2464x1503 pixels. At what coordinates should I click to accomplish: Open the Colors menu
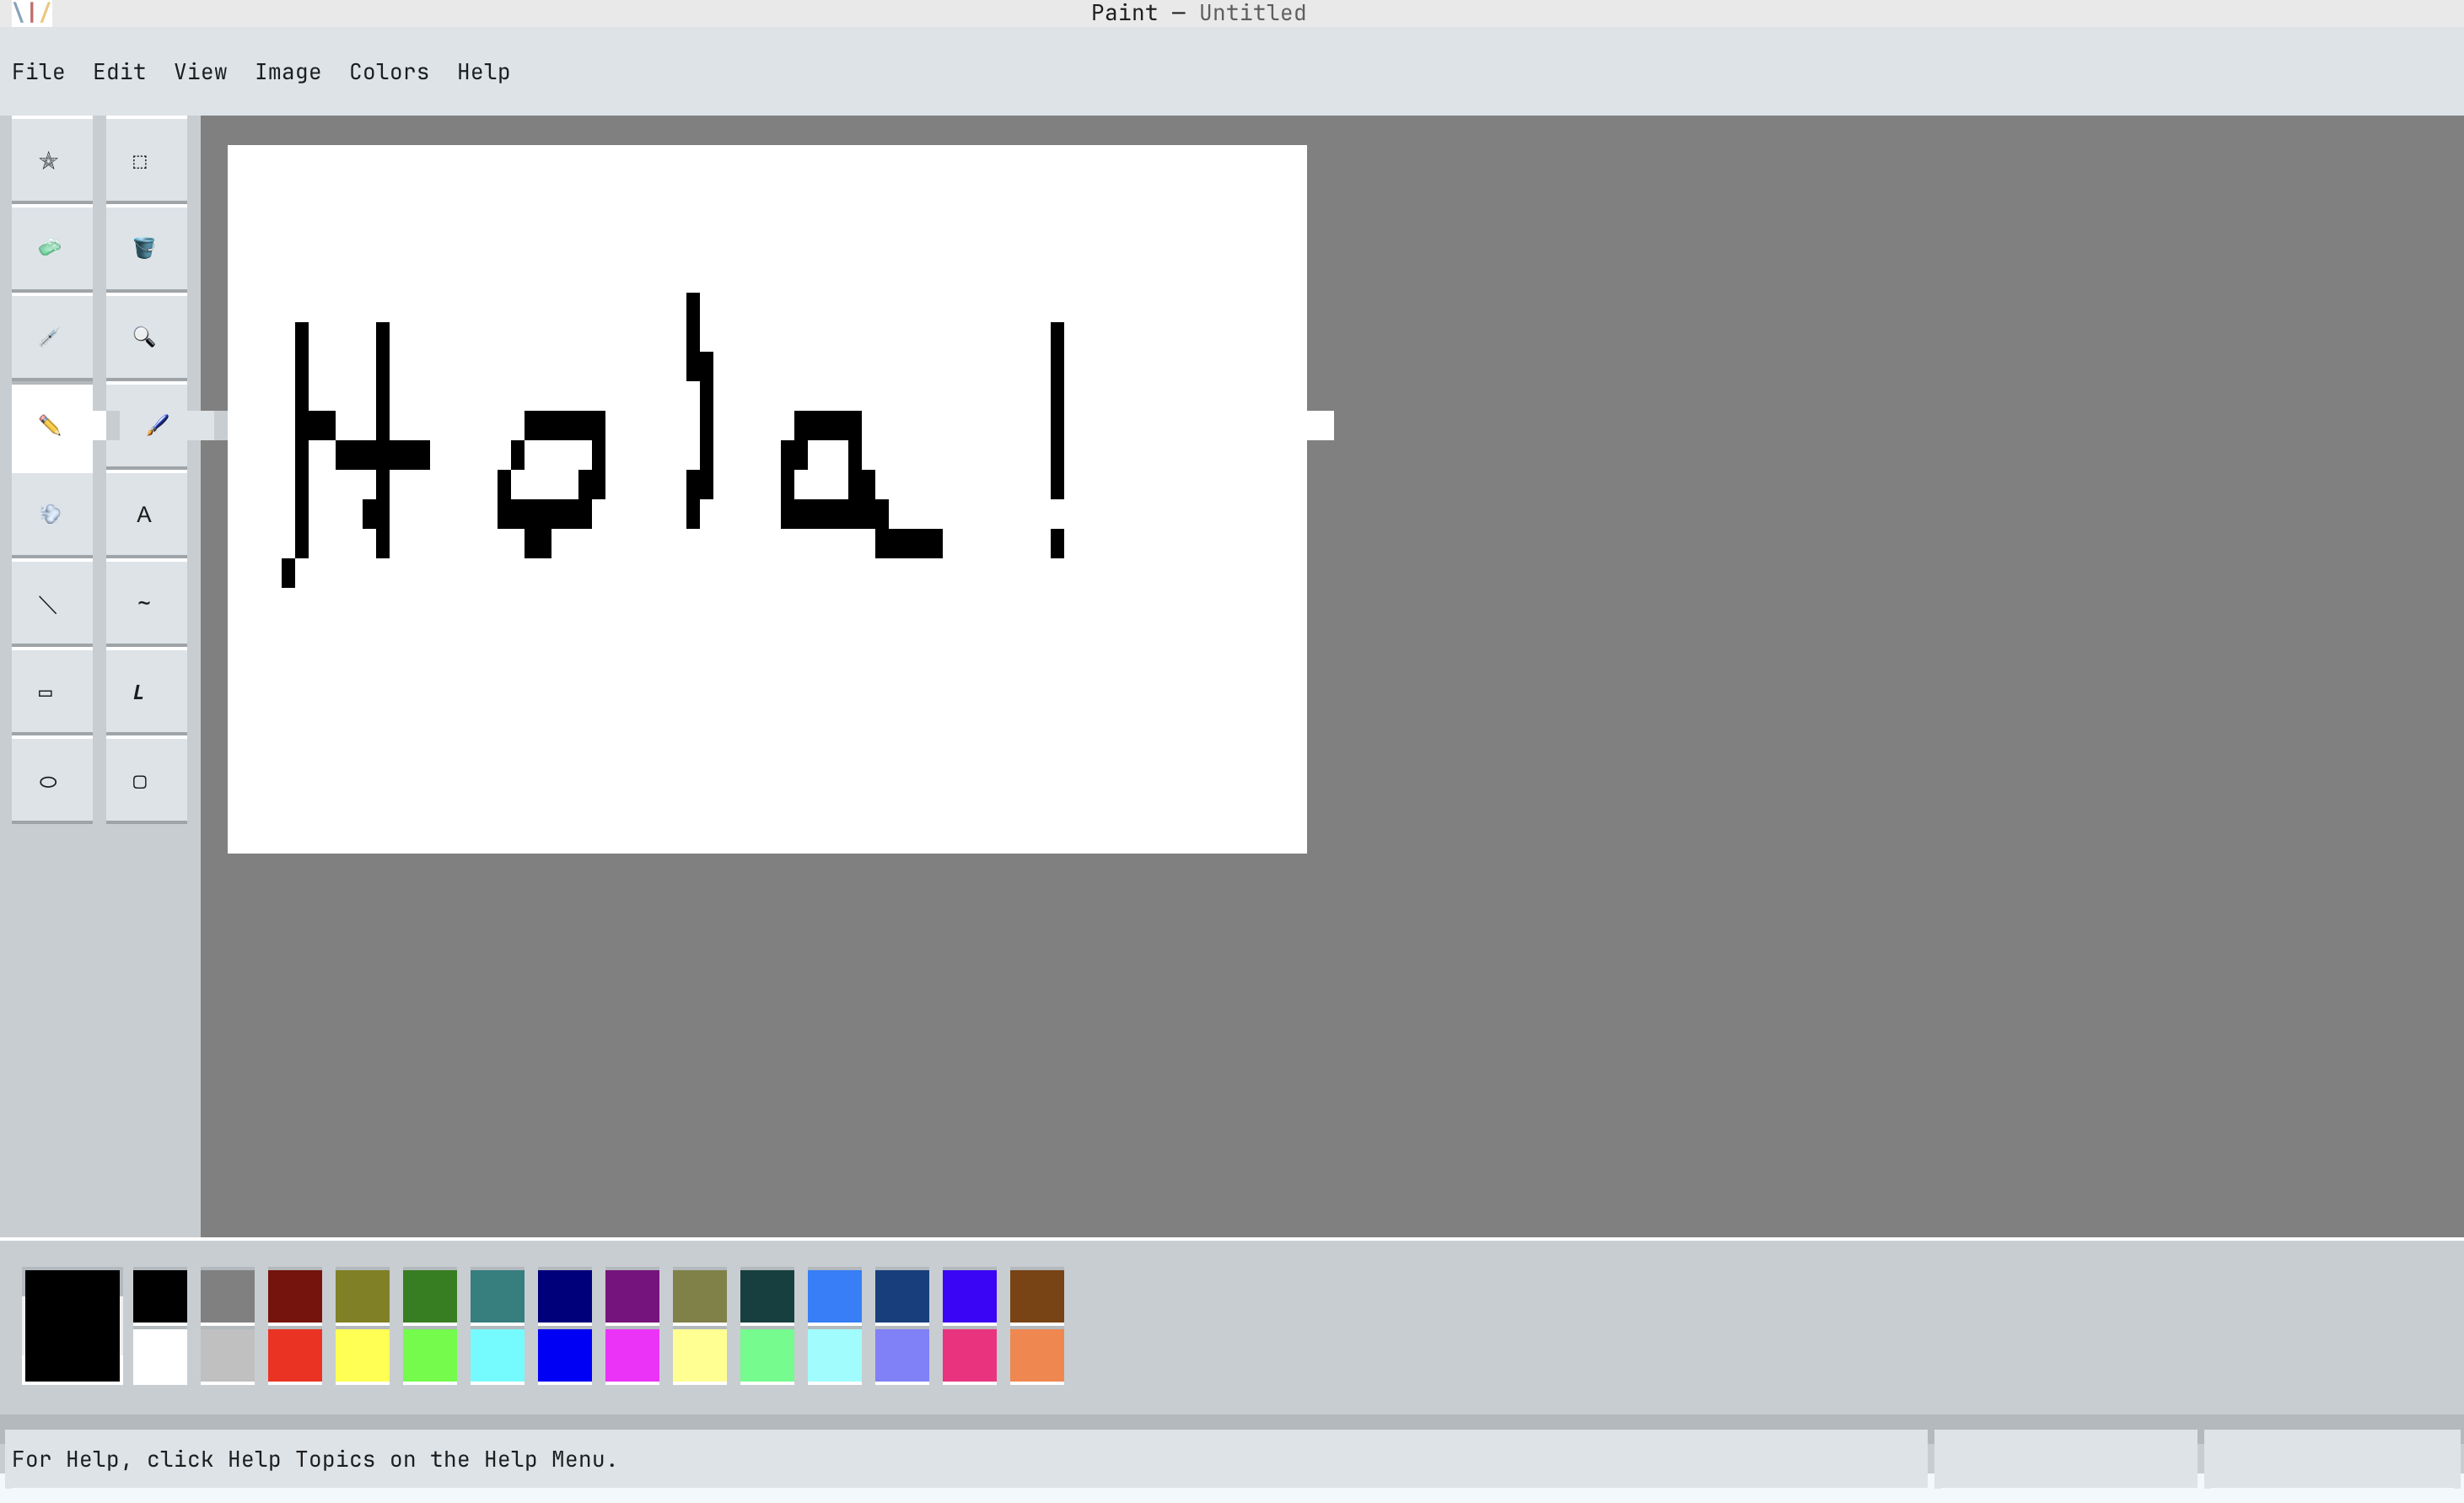[x=388, y=71]
